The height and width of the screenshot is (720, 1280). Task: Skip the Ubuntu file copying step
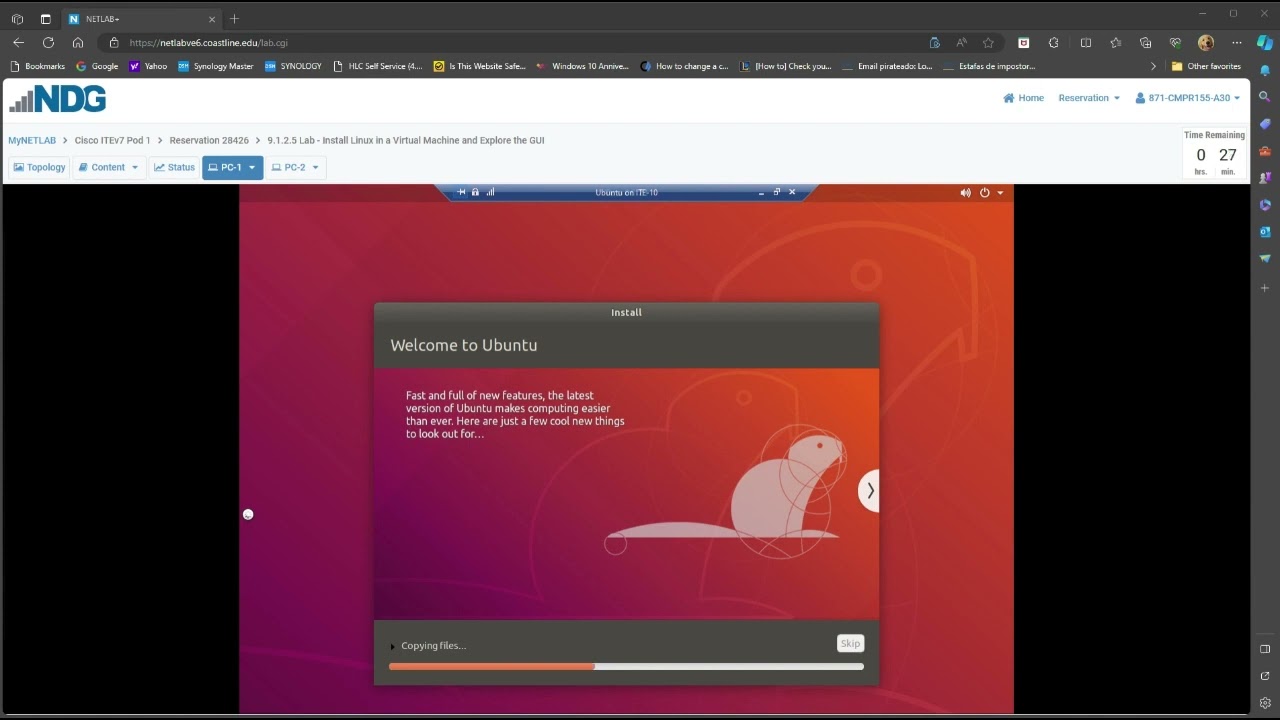[x=850, y=644]
